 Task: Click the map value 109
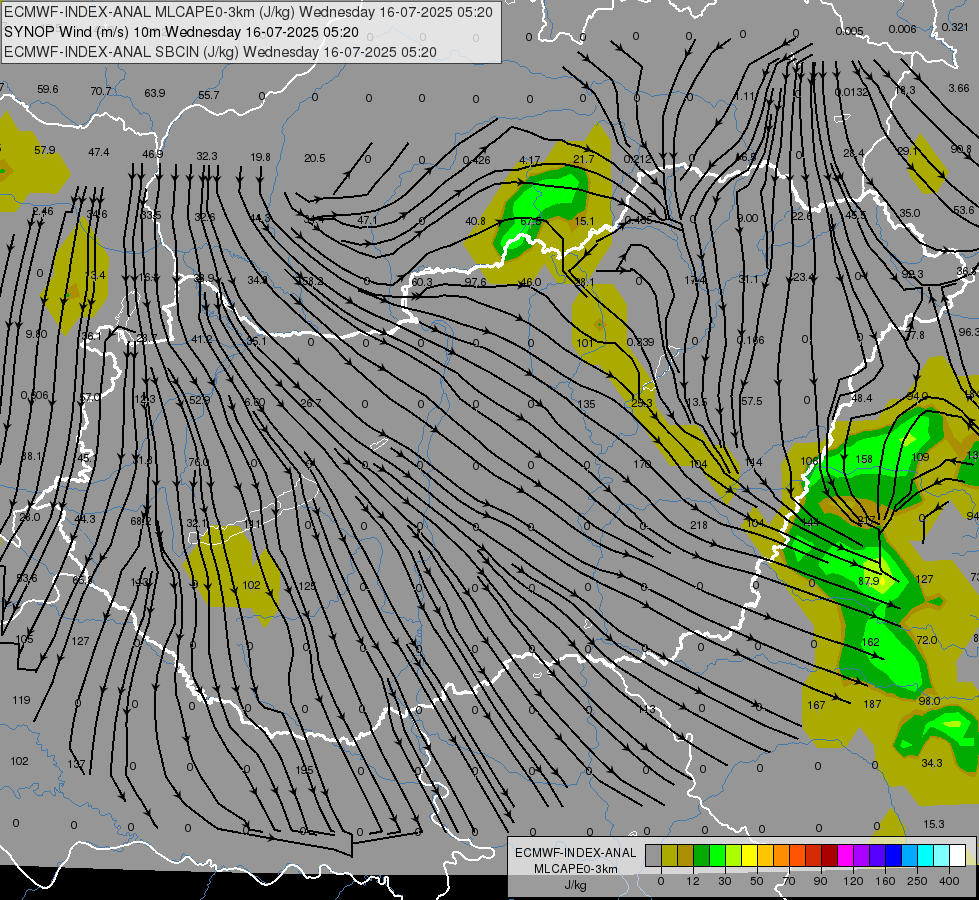coord(920,457)
